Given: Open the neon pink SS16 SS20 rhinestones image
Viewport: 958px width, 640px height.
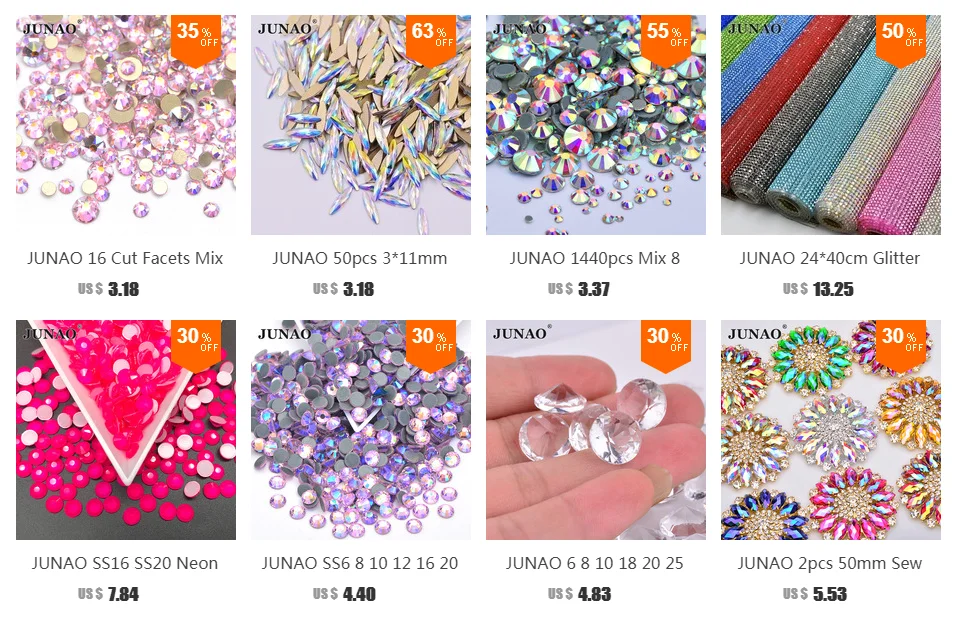Looking at the screenshot, I should tap(125, 430).
